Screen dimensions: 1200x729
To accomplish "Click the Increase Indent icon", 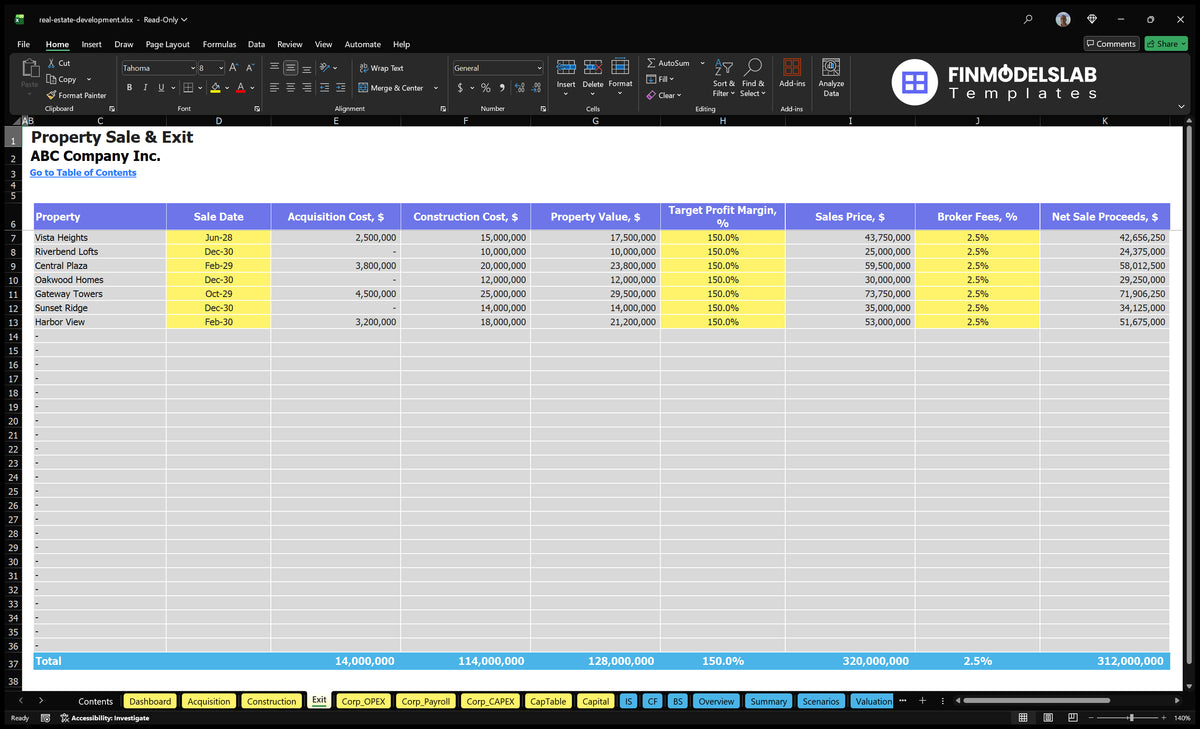I will coord(340,88).
